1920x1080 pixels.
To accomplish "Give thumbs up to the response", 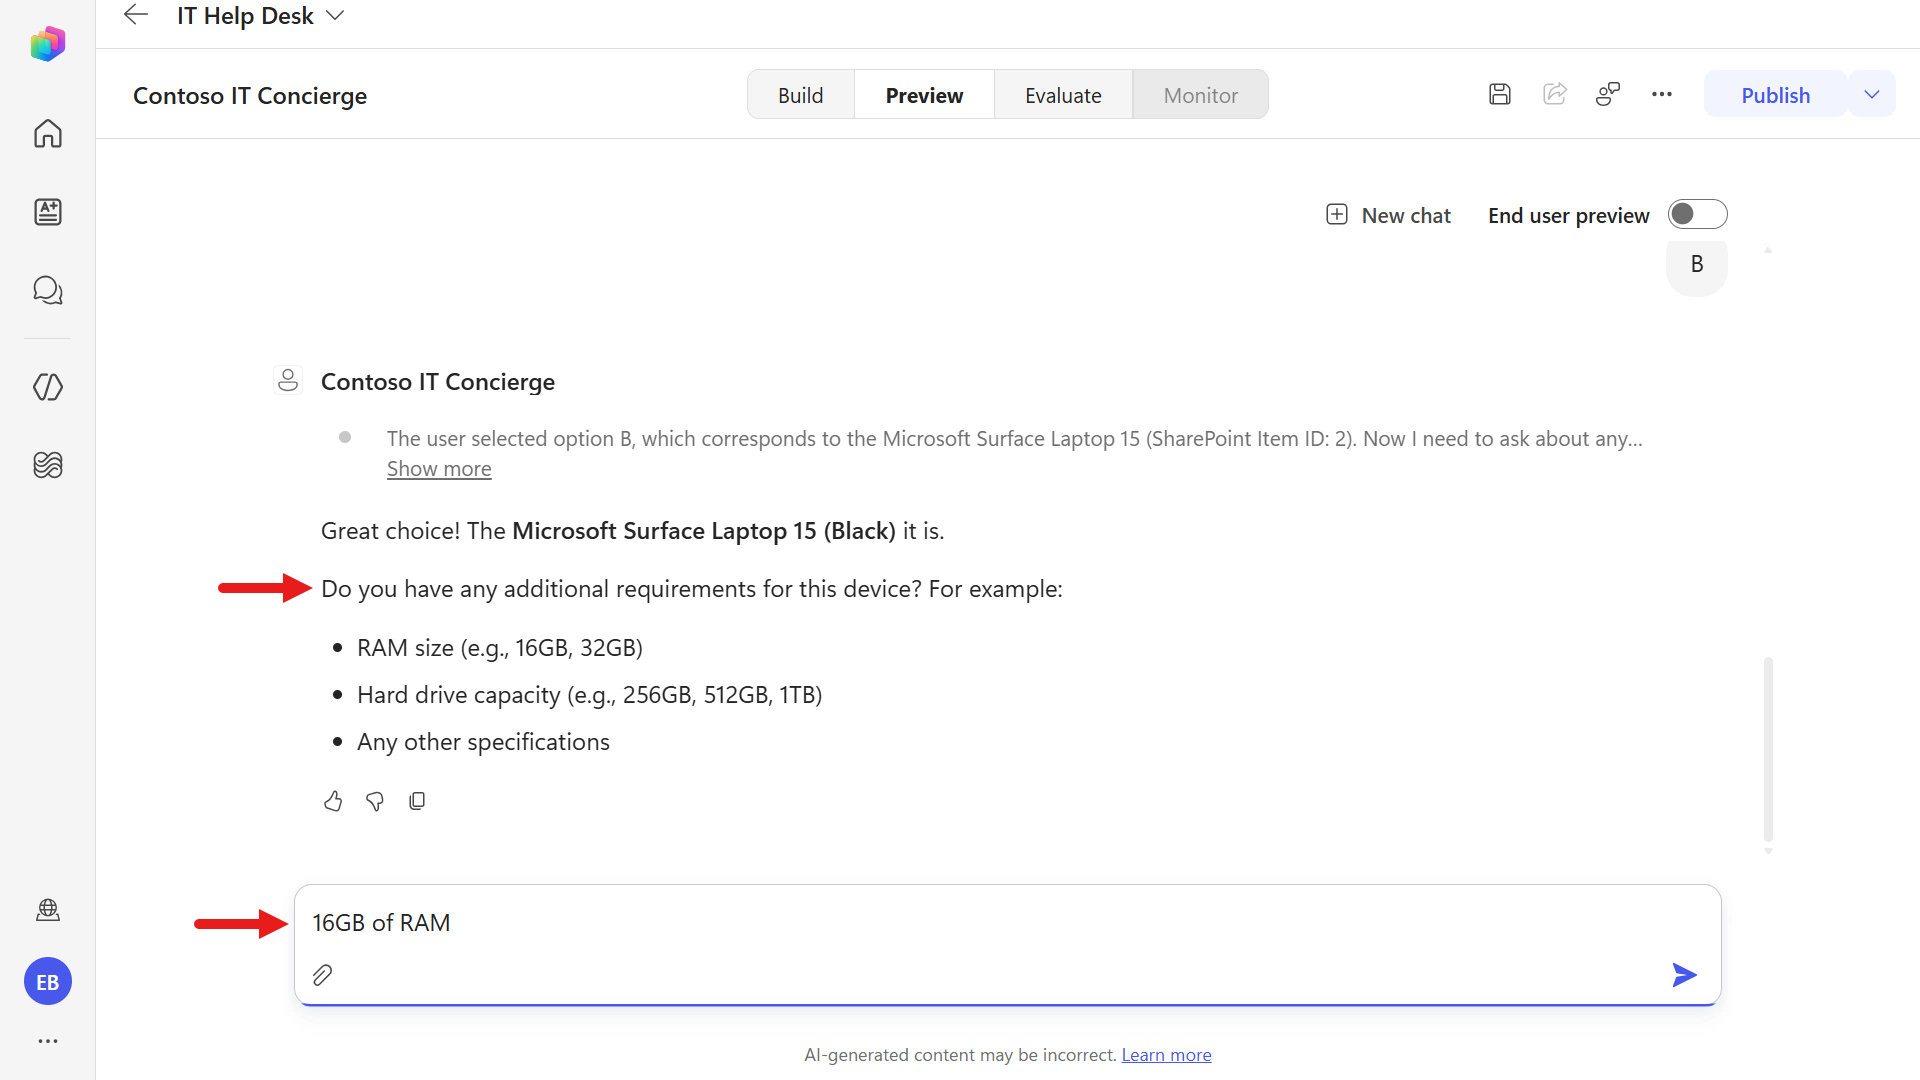I will click(x=333, y=801).
